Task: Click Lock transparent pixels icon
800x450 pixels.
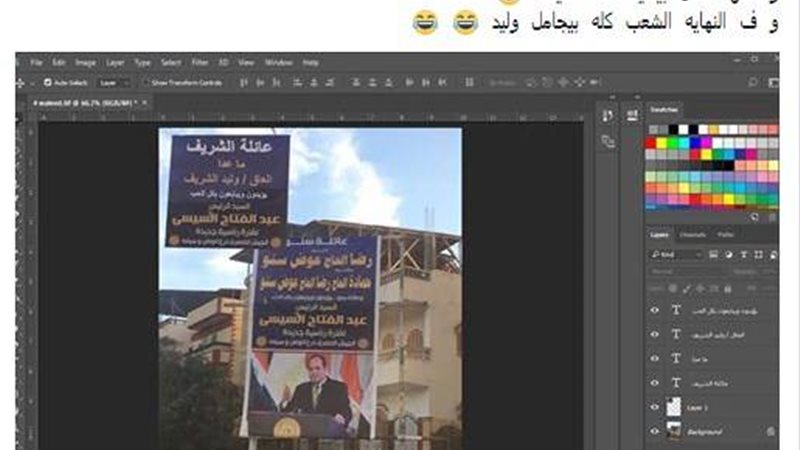Action: pos(673,289)
